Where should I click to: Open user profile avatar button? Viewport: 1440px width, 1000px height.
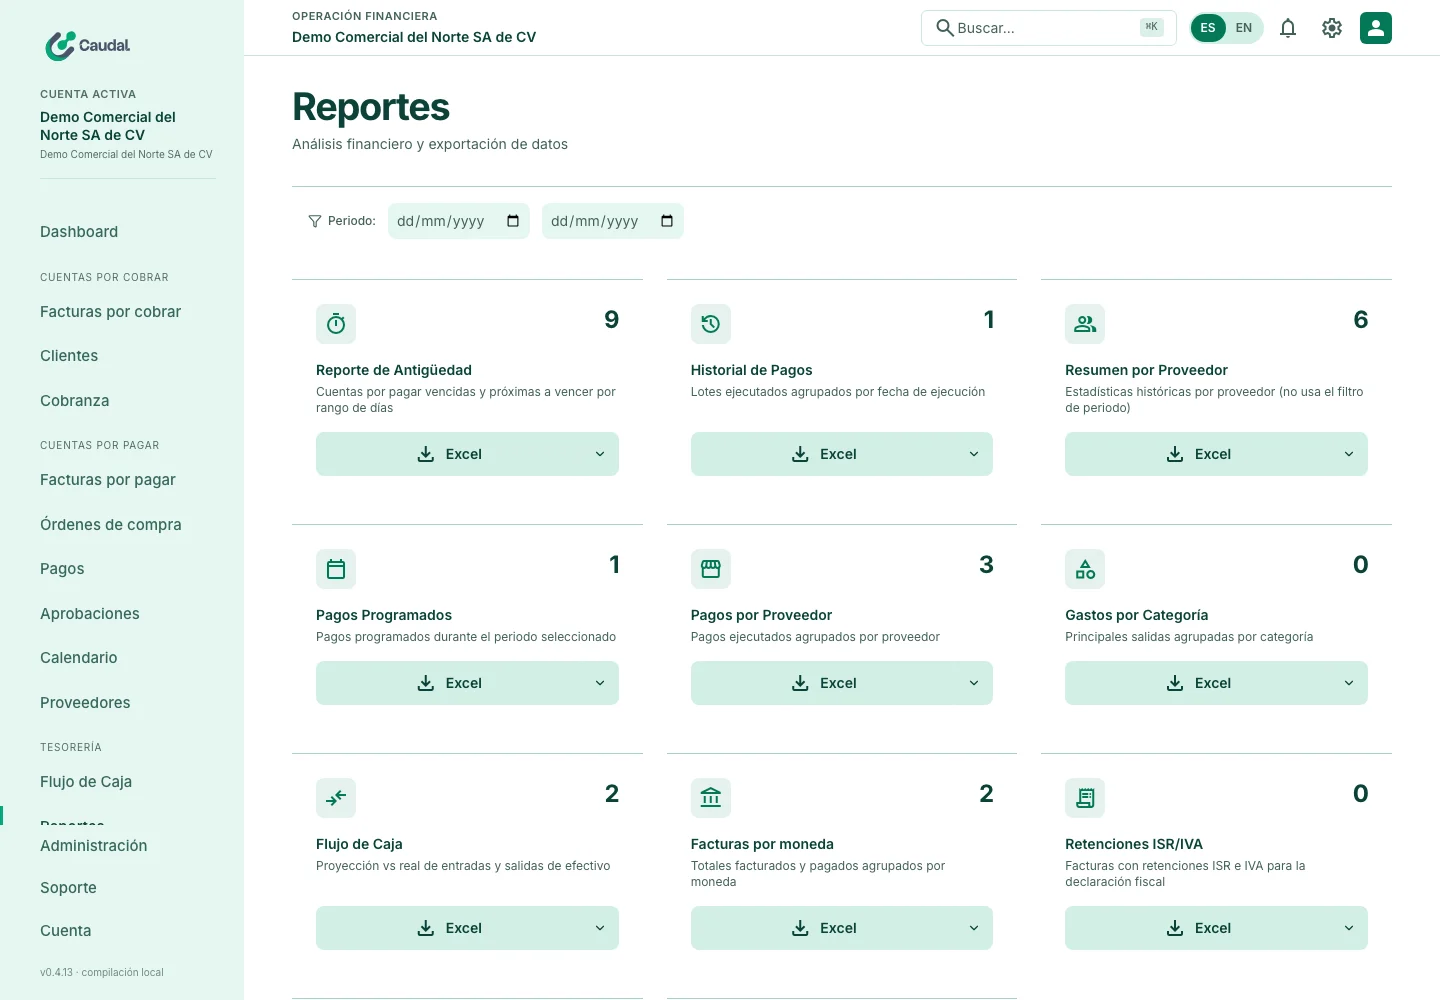tap(1376, 28)
